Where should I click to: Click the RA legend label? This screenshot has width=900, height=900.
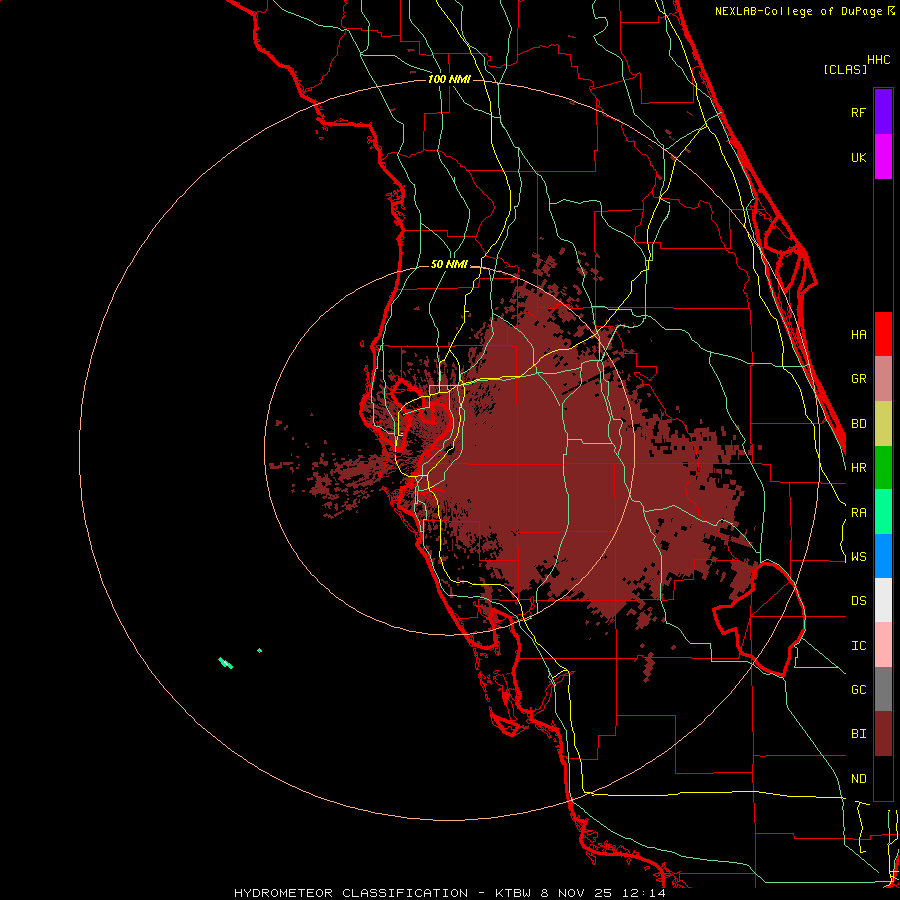pyautogui.click(x=859, y=513)
